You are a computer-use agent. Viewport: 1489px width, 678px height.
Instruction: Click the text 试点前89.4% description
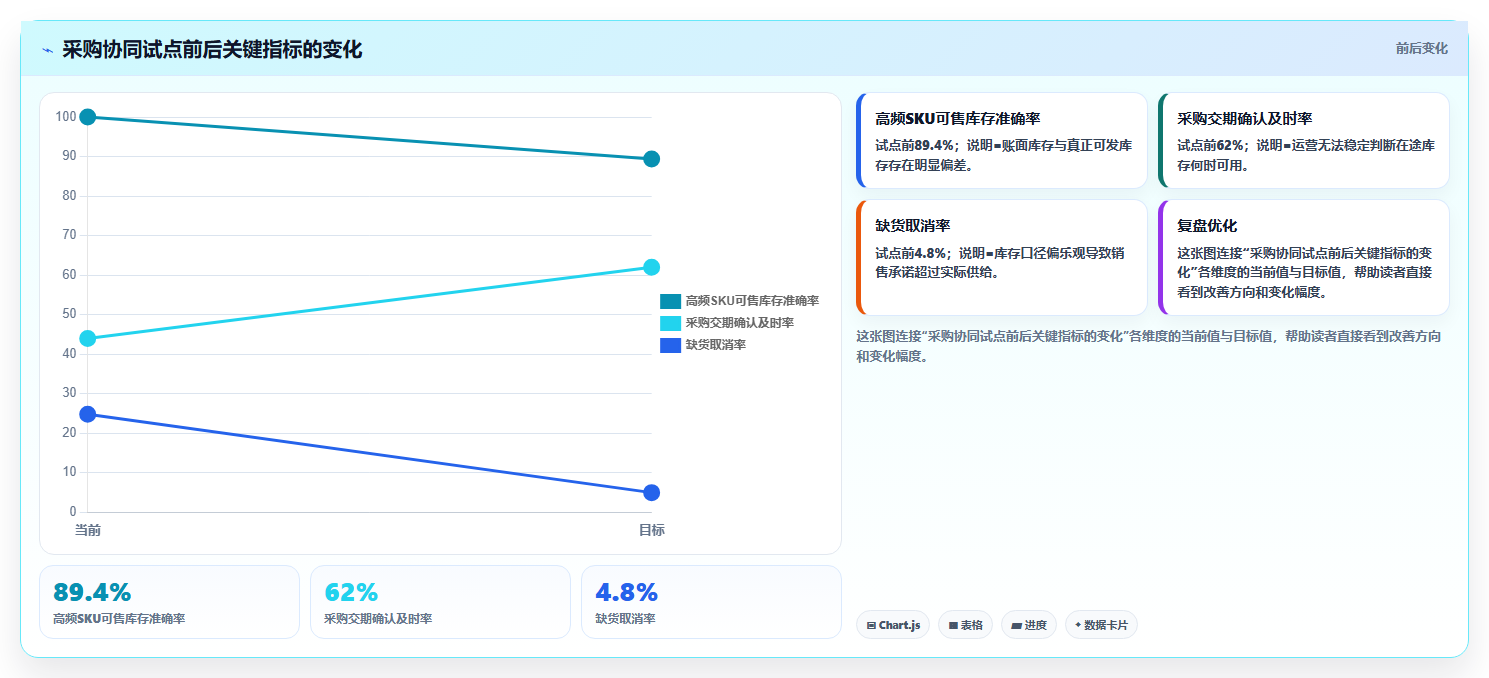(1004, 155)
